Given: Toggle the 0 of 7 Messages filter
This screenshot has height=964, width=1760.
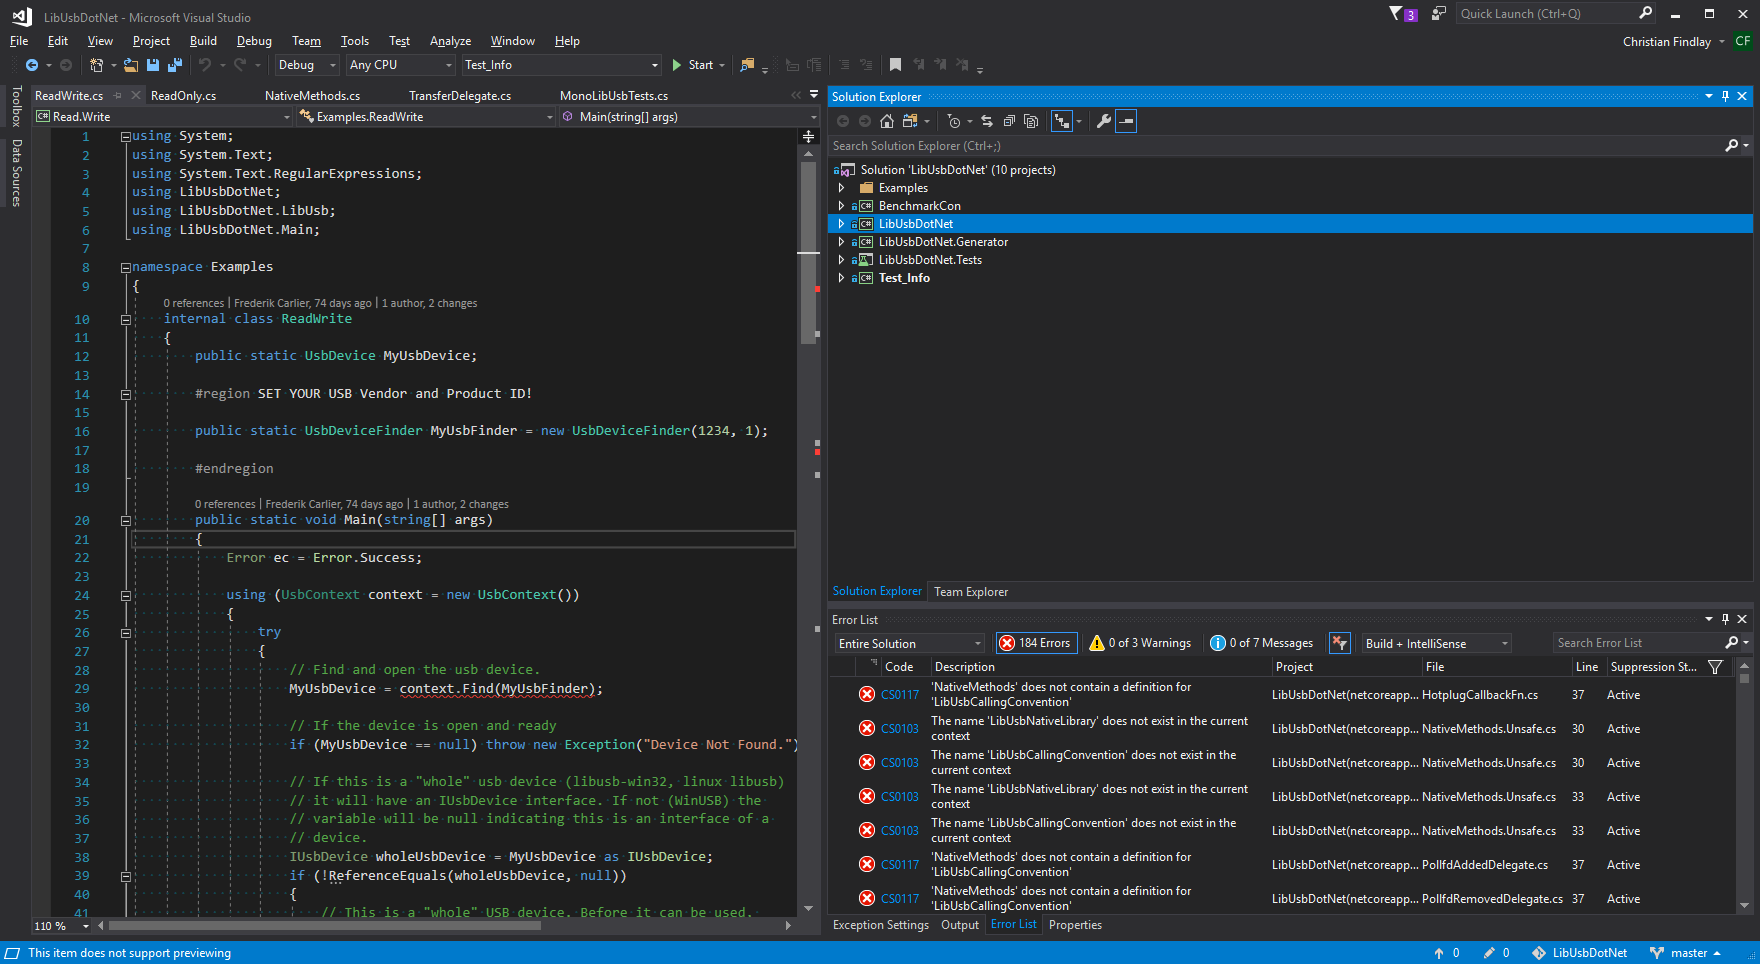Looking at the screenshot, I should (x=1261, y=643).
